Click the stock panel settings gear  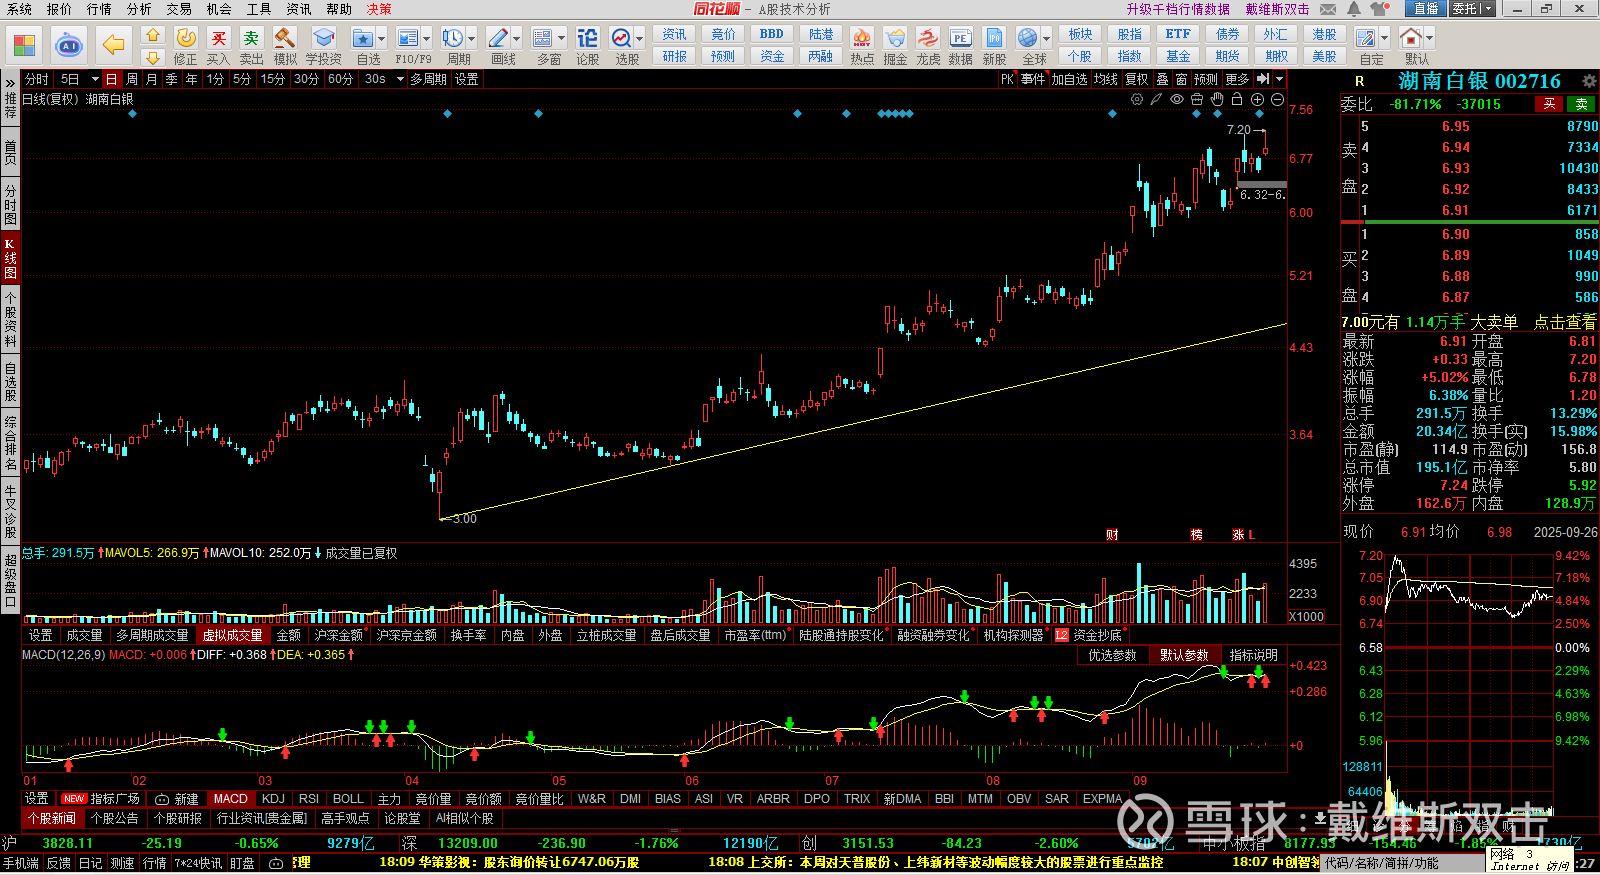point(1588,81)
